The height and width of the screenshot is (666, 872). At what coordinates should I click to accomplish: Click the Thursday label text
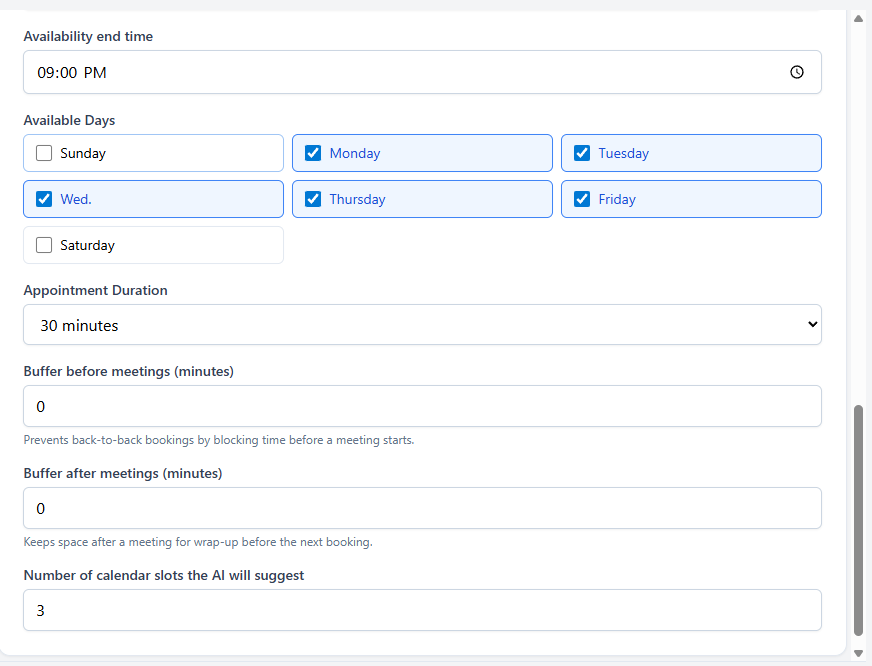(x=357, y=199)
